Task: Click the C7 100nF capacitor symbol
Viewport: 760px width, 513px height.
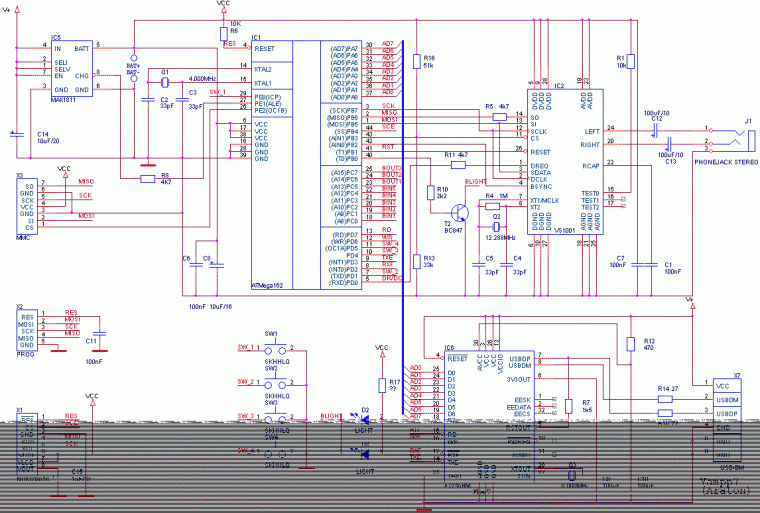Action: coord(638,265)
